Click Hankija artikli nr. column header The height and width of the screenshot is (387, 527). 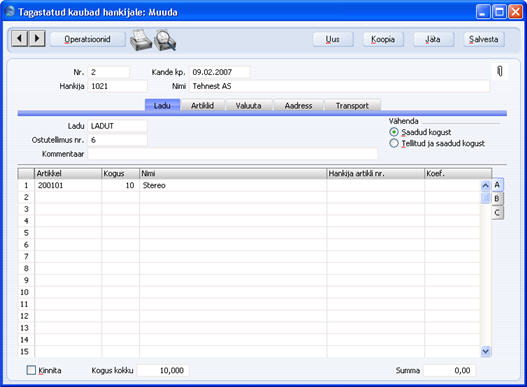pos(376,173)
